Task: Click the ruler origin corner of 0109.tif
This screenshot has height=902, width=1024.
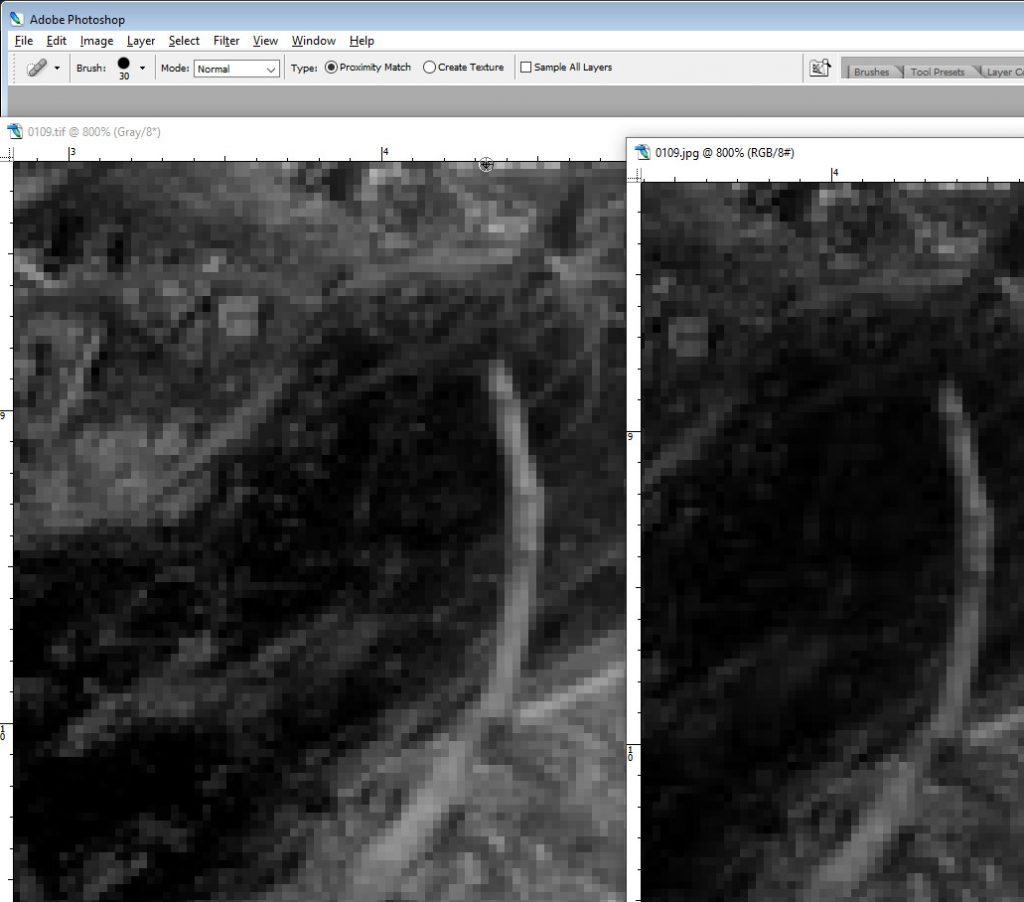Action: coord(12,154)
